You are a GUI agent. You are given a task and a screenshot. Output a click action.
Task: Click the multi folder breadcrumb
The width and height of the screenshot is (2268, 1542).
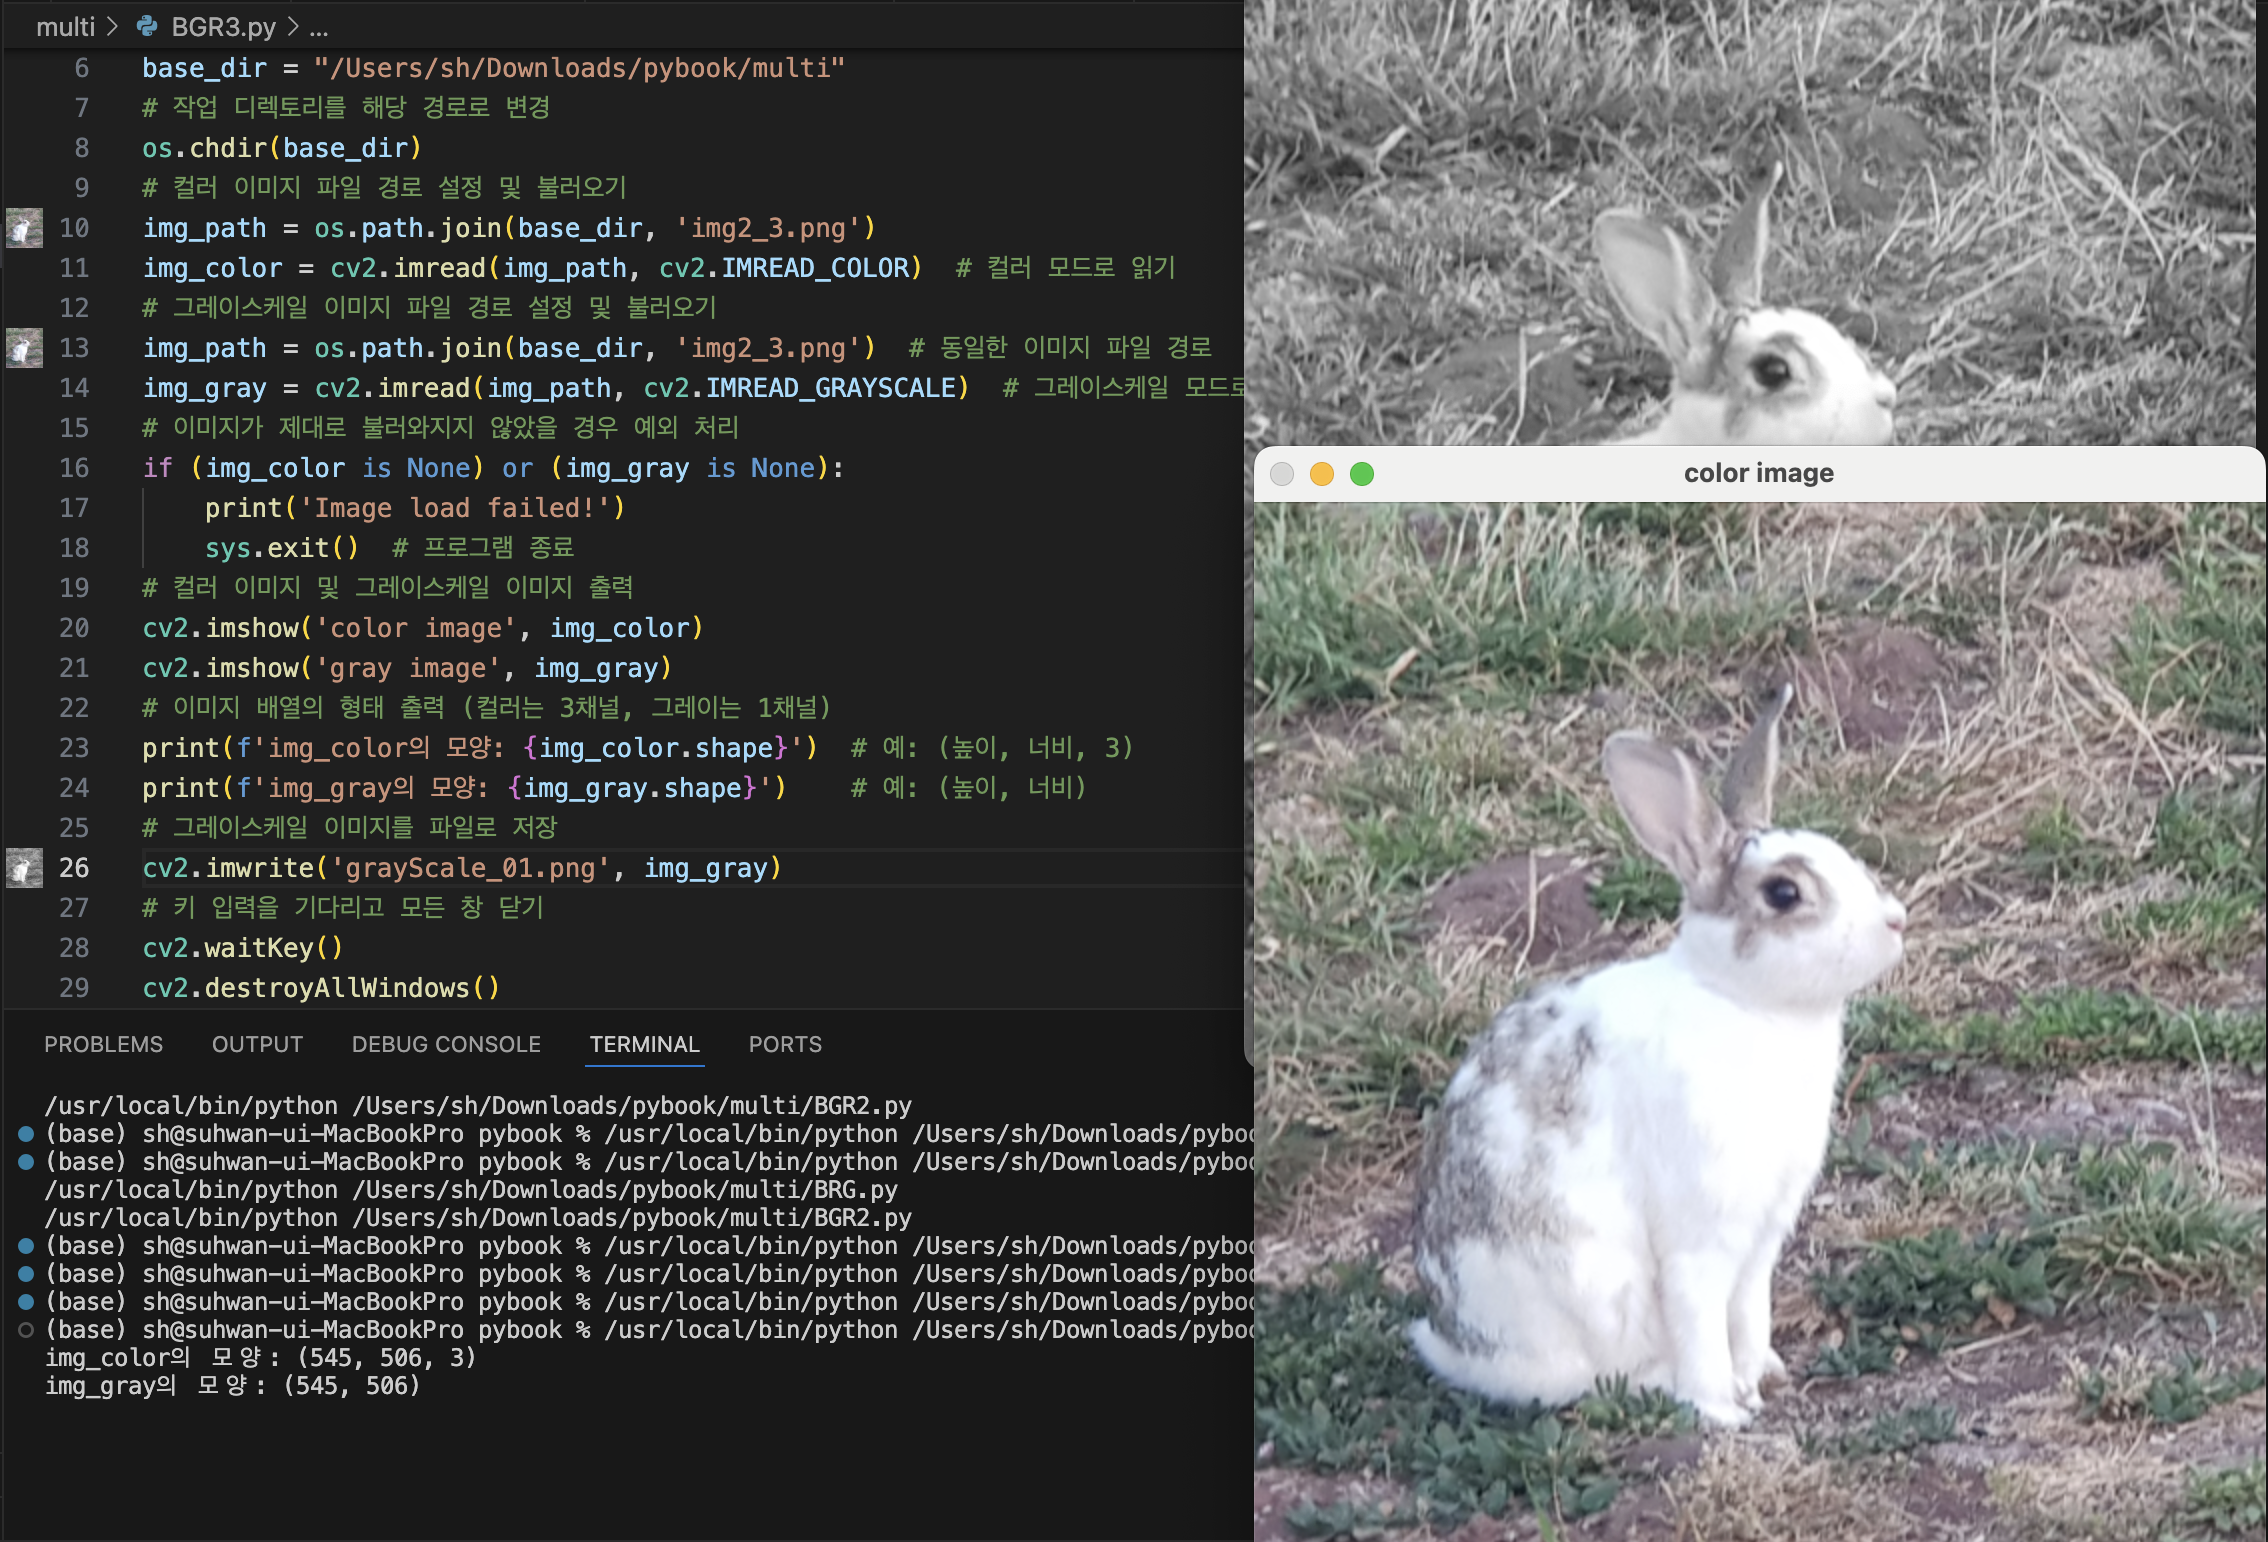65,27
